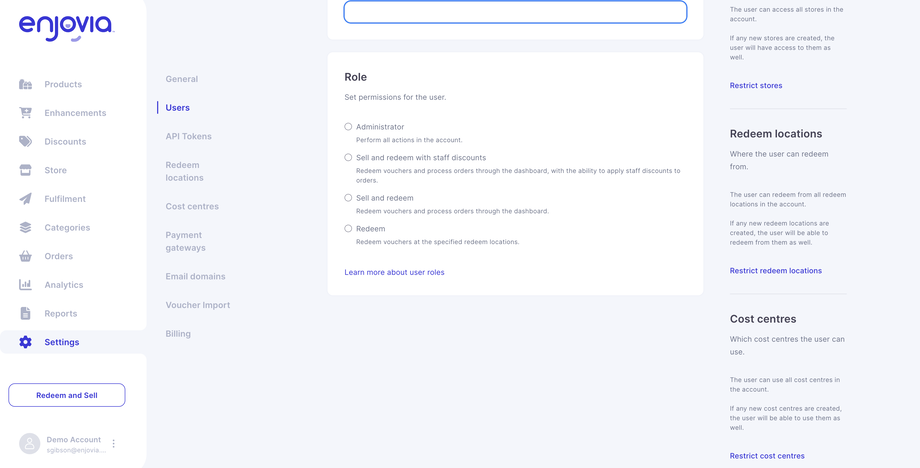
Task: Click the Discounts tag icon
Action: 26,141
